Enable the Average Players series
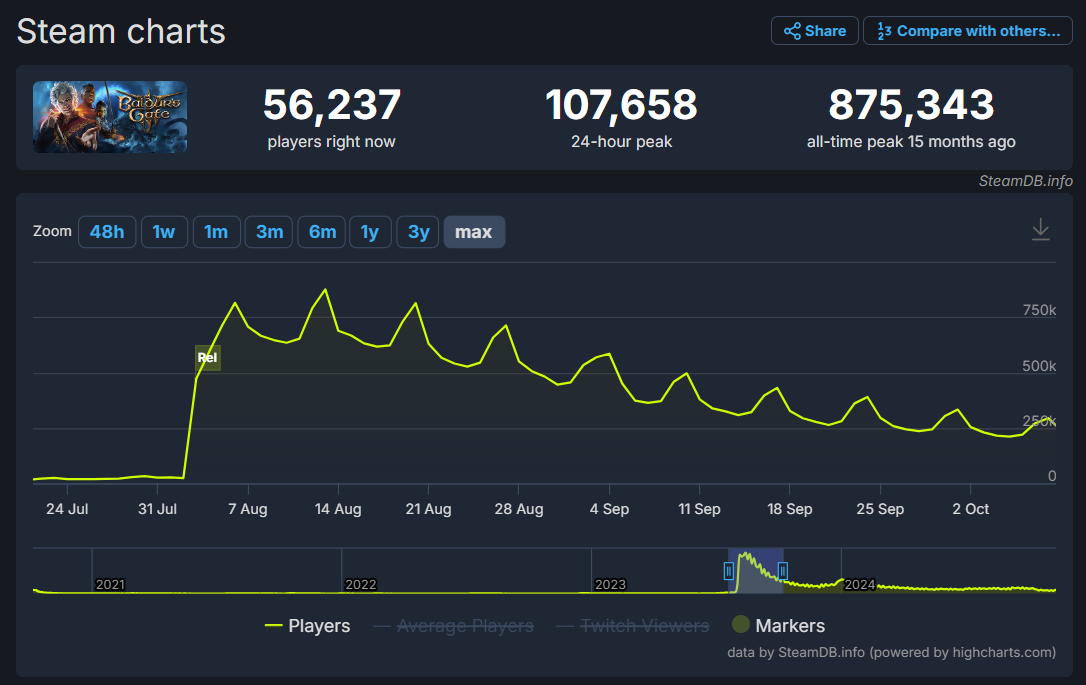 pos(454,626)
